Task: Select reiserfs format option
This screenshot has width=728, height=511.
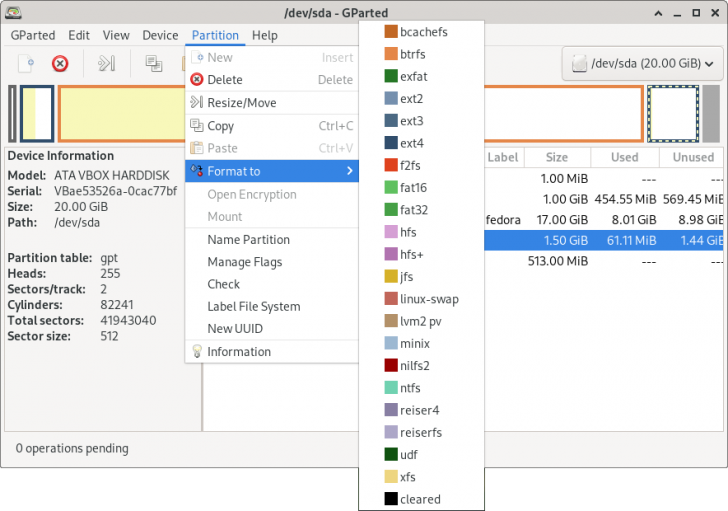Action: 422,433
